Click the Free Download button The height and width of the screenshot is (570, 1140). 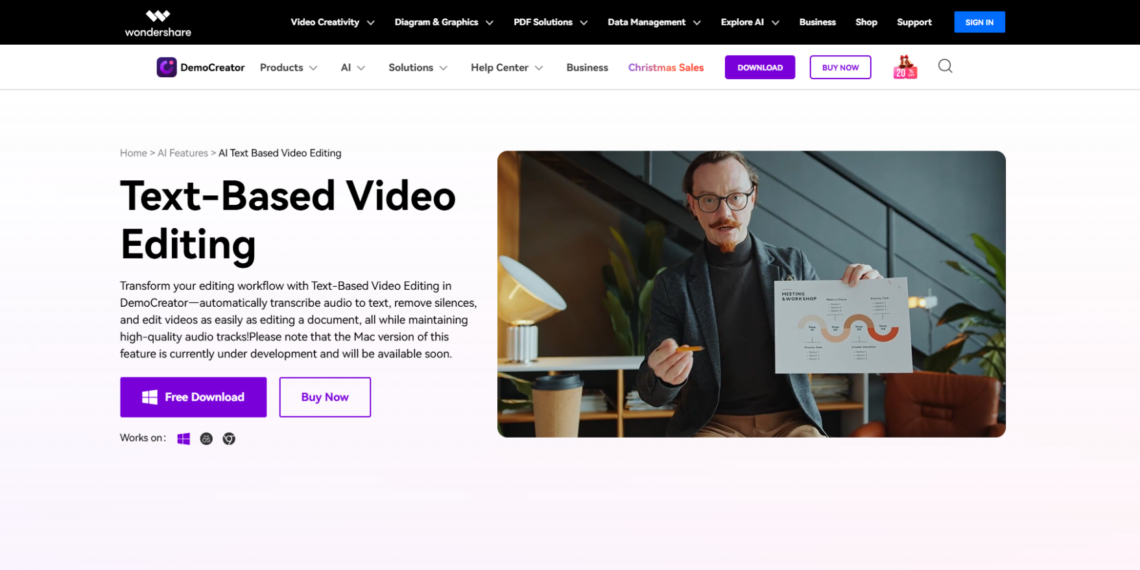point(193,397)
